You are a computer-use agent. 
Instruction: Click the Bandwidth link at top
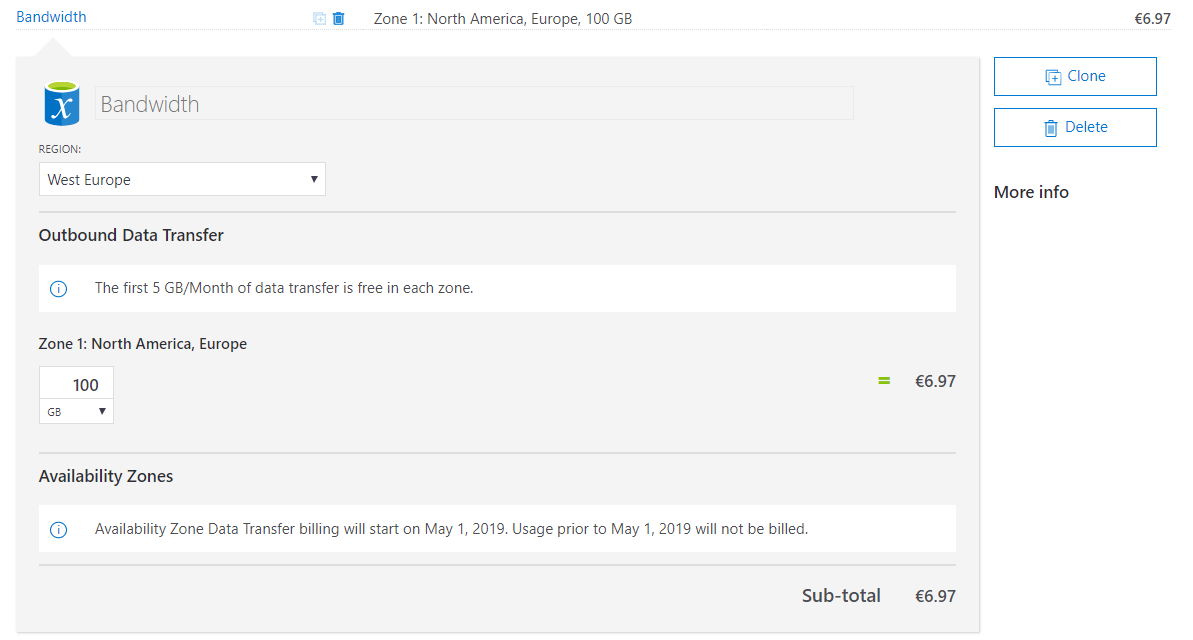(x=51, y=17)
